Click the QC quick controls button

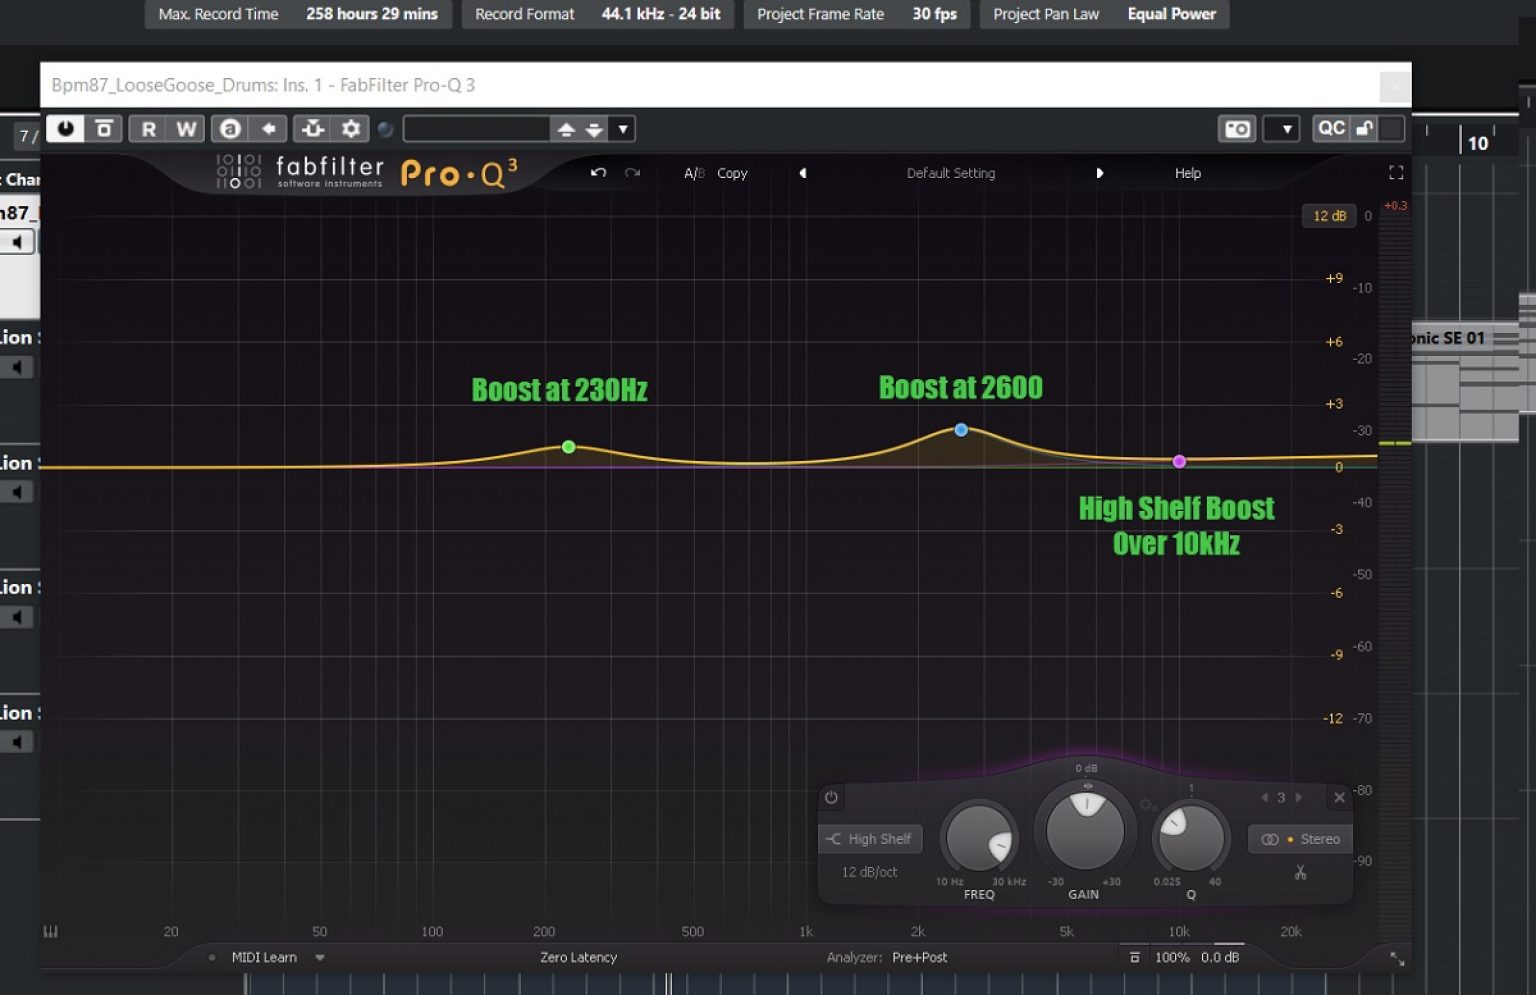[1331, 128]
